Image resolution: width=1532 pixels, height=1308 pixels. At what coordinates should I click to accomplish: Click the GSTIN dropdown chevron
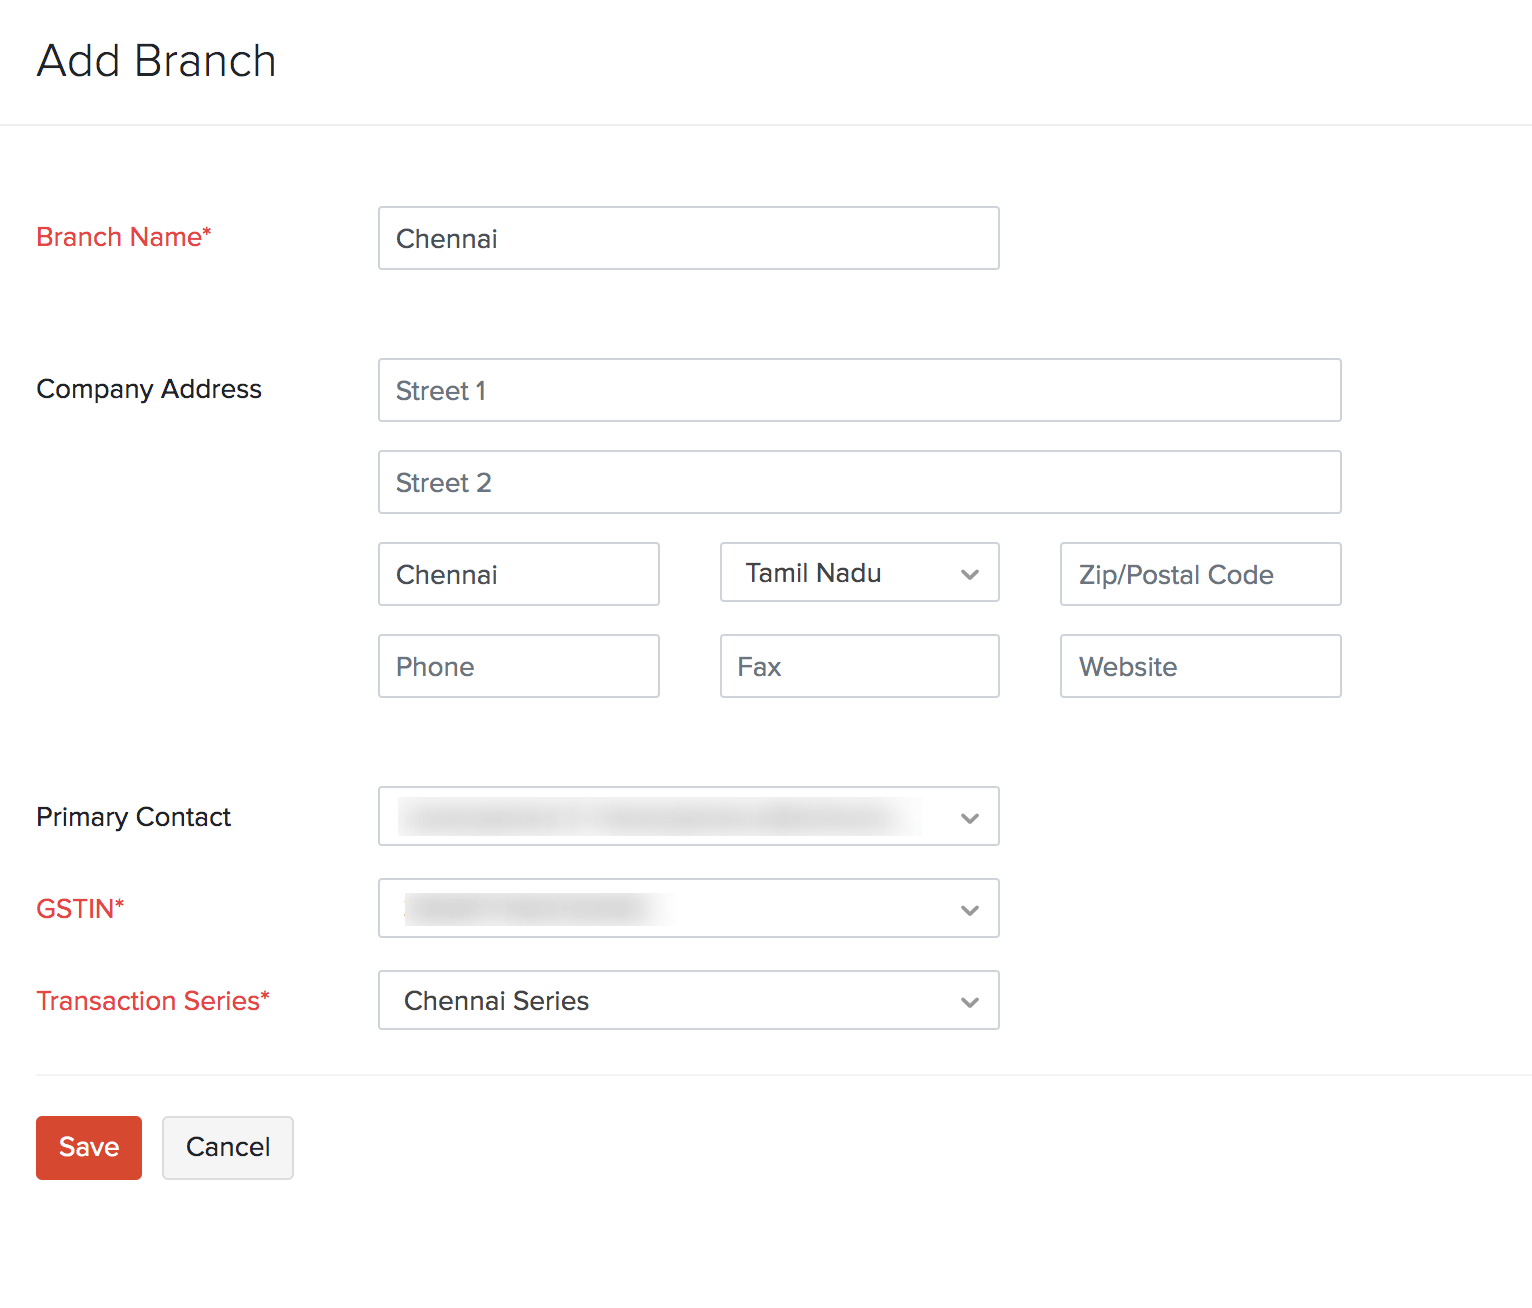pos(968,910)
